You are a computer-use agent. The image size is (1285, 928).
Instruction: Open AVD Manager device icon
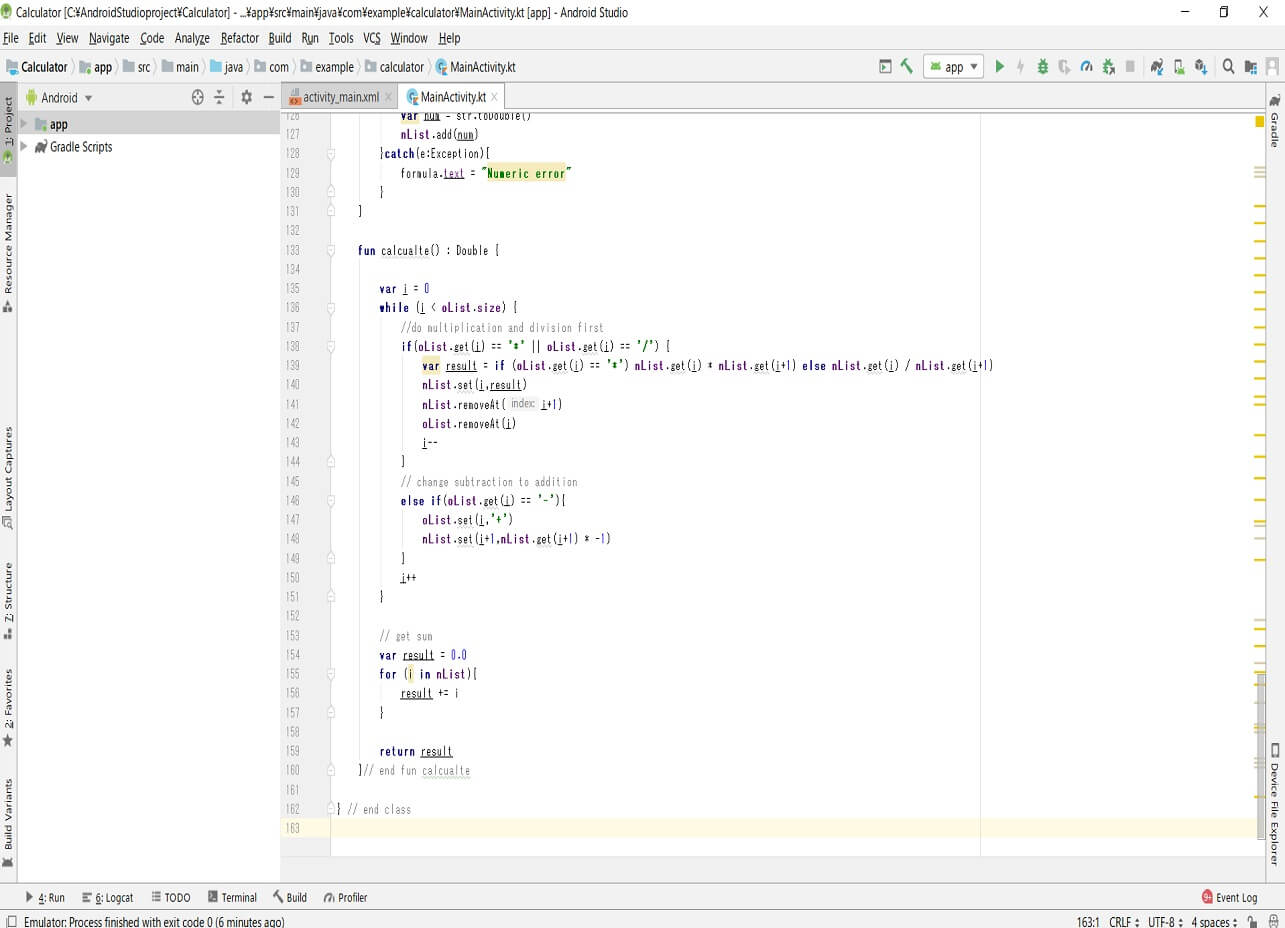coord(1179,67)
